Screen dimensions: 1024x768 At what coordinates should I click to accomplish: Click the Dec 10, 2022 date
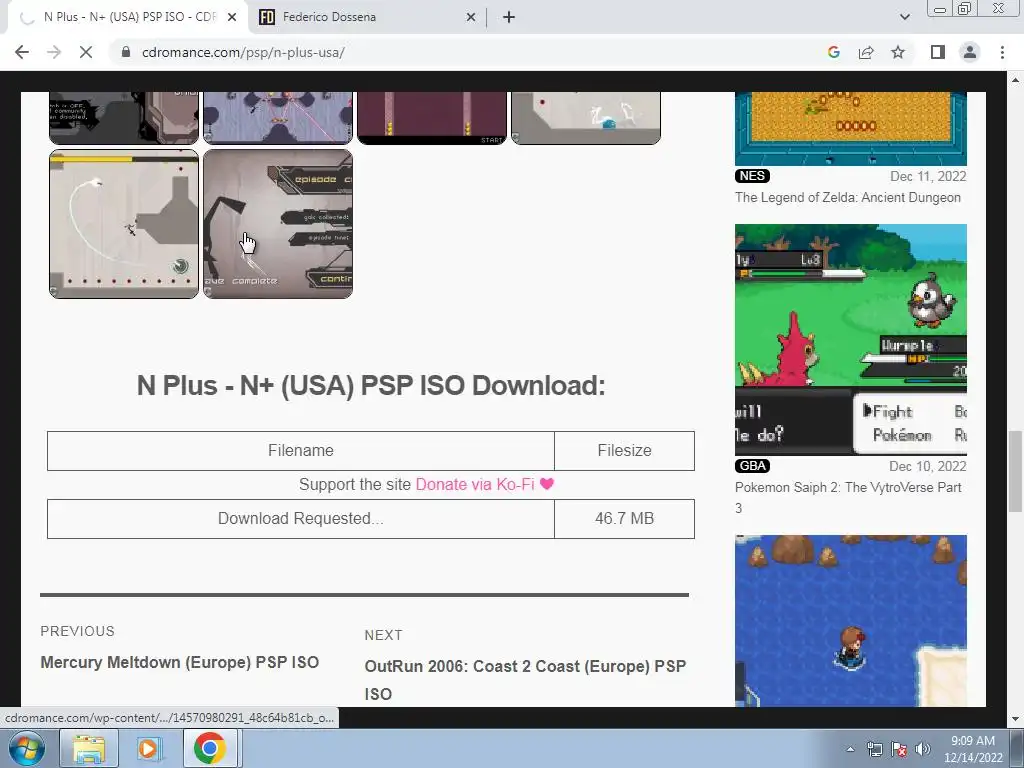click(x=928, y=466)
